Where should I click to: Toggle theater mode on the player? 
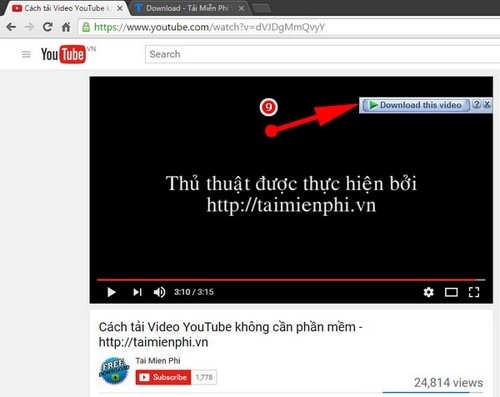(x=451, y=292)
